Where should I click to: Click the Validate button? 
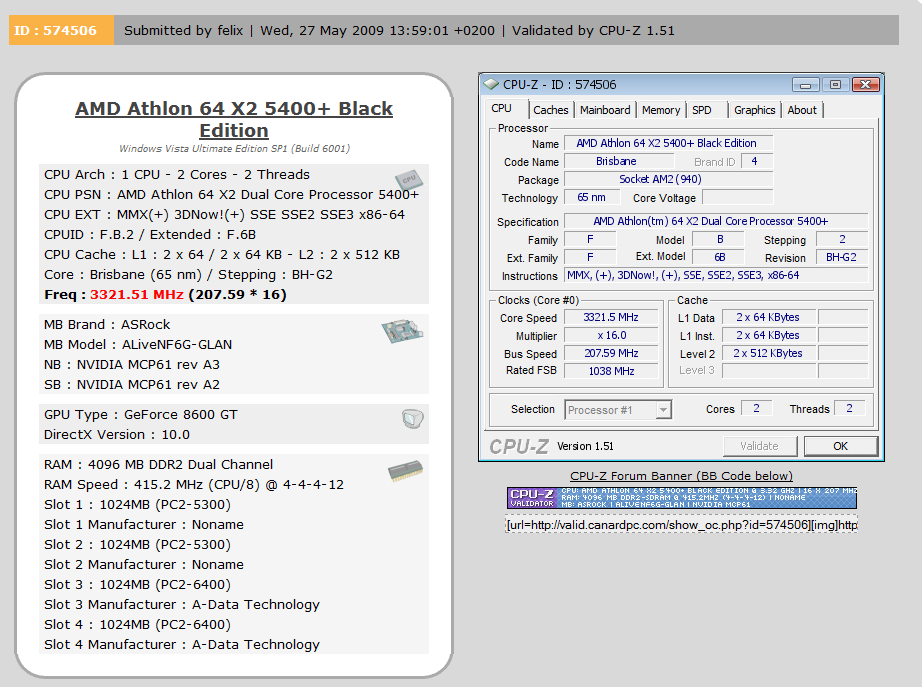coord(760,446)
